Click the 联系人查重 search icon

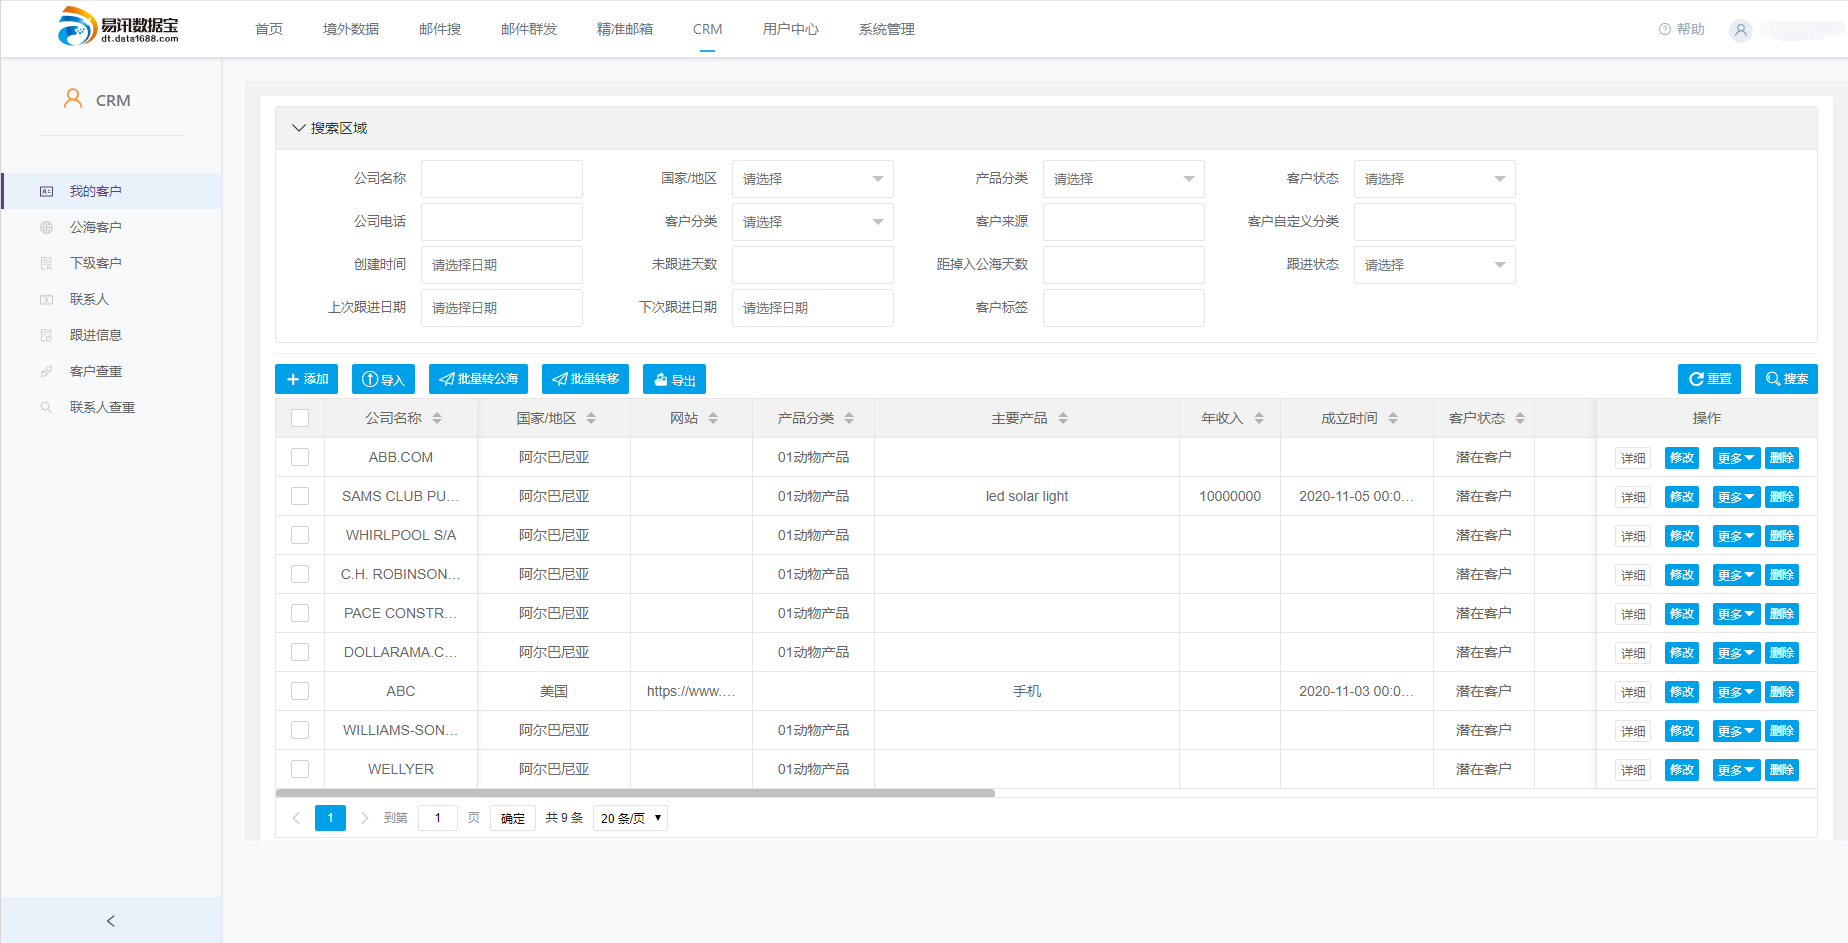pyautogui.click(x=46, y=407)
